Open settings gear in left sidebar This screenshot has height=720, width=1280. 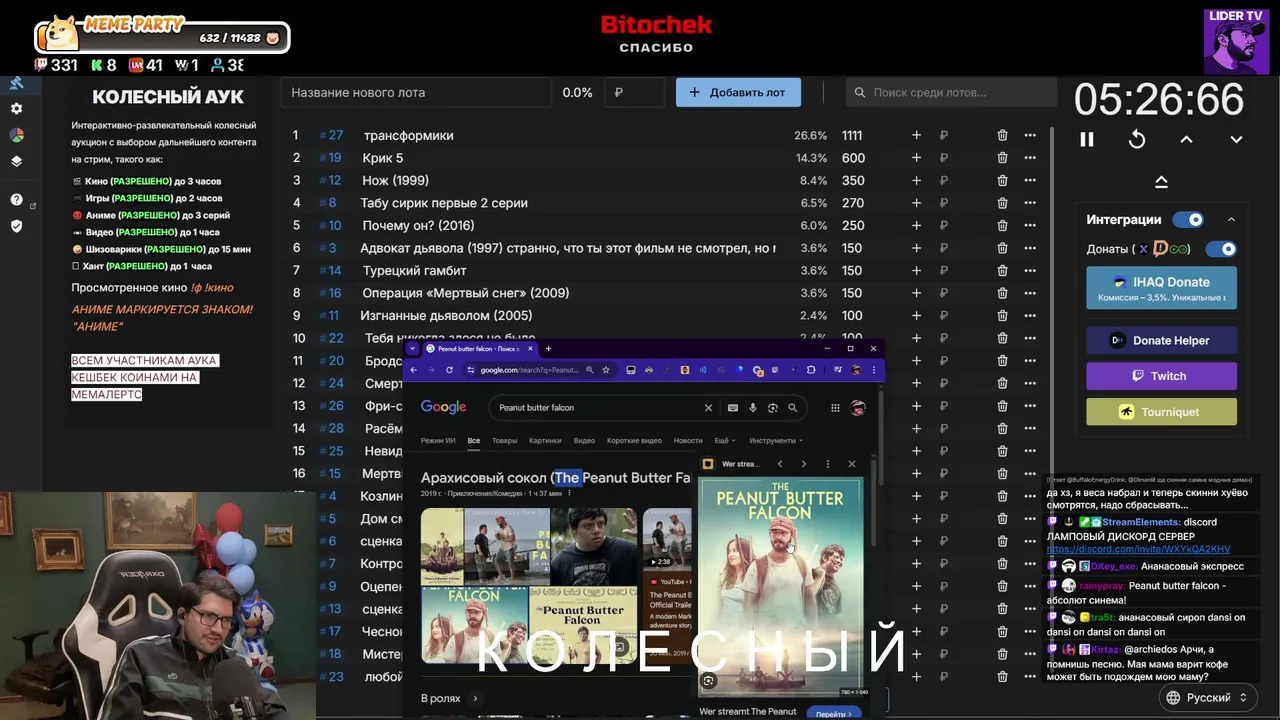click(16, 109)
